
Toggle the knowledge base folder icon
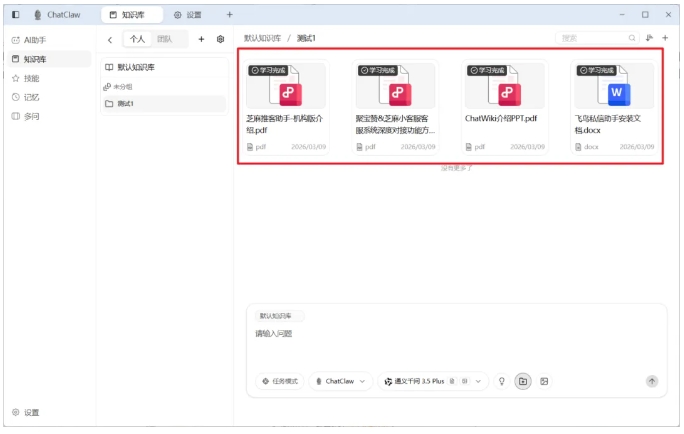click(x=523, y=381)
